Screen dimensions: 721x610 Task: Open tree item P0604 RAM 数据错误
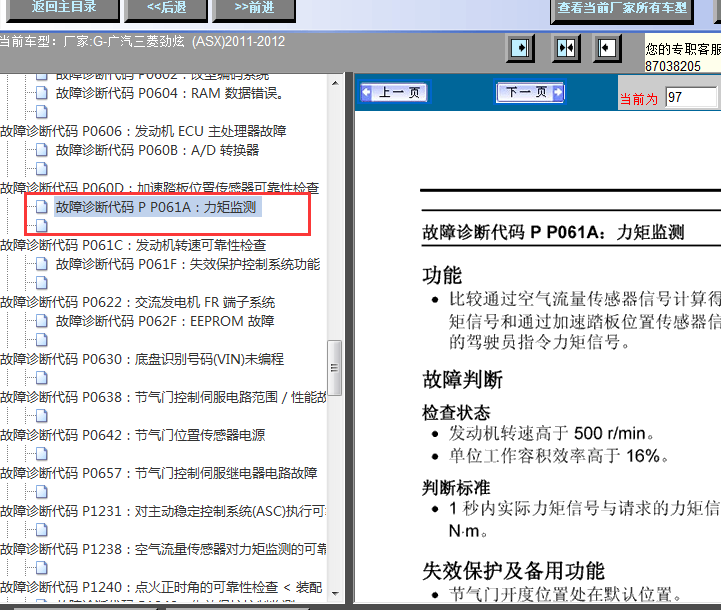(169, 93)
